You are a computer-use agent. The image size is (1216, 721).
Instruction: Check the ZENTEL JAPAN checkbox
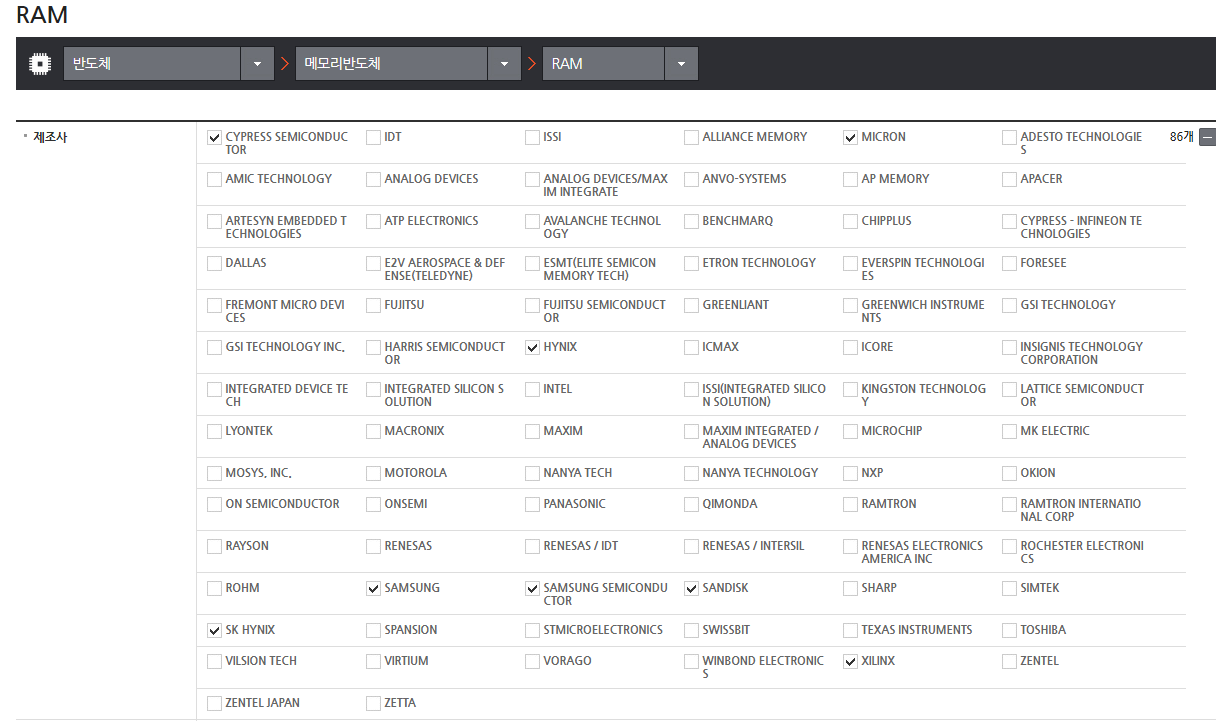(214, 703)
